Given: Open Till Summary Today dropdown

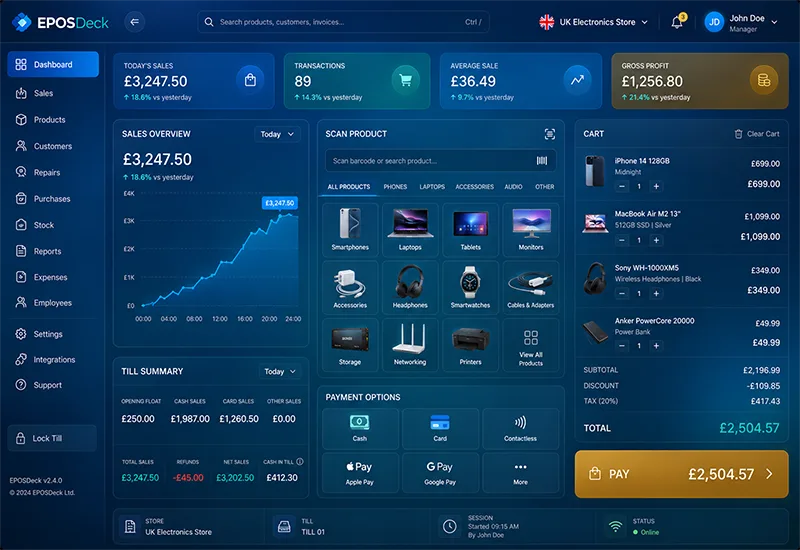Looking at the screenshot, I should pyautogui.click(x=280, y=371).
